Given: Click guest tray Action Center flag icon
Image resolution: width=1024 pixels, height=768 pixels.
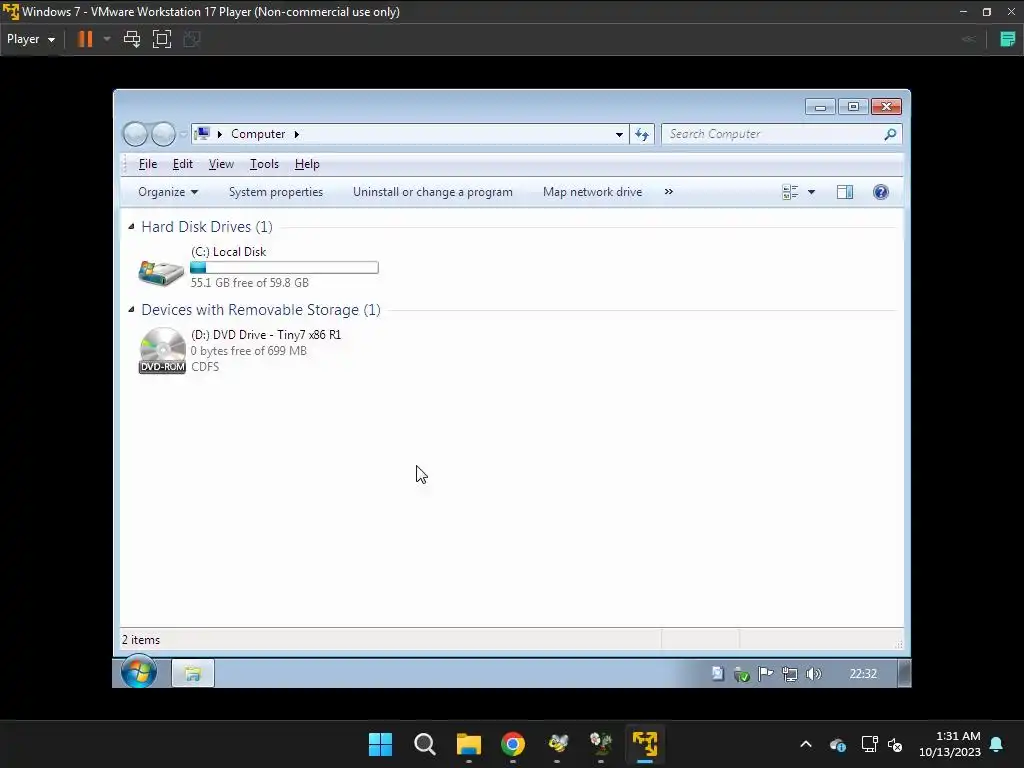Looking at the screenshot, I should click(765, 673).
